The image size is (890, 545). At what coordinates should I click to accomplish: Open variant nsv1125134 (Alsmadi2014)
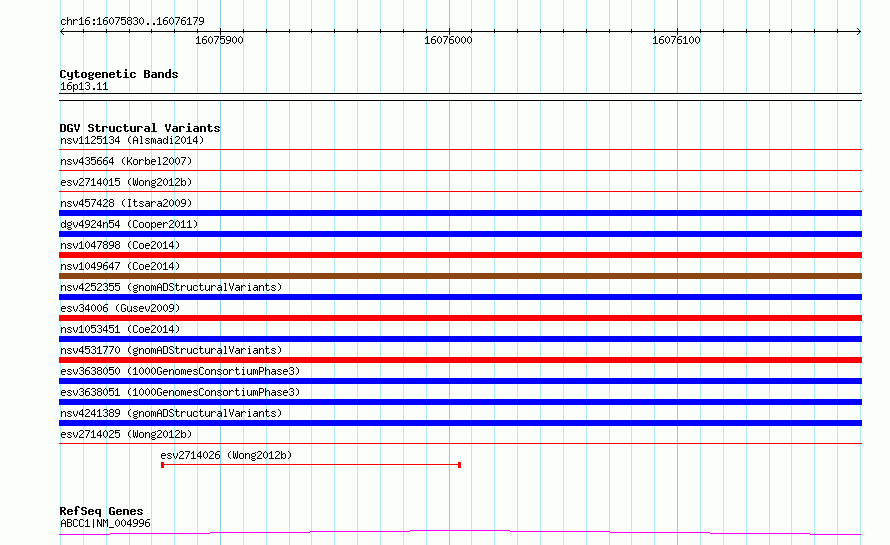[132, 140]
